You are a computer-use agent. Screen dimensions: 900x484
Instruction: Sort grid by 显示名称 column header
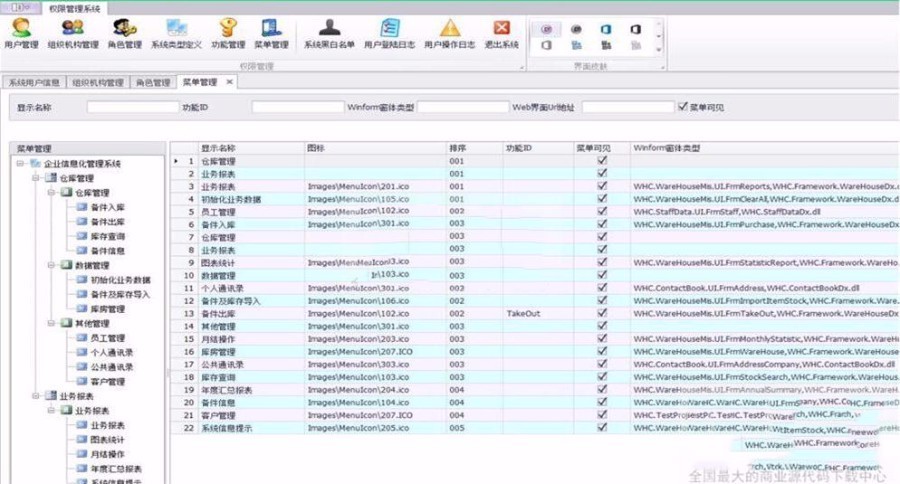pos(220,148)
